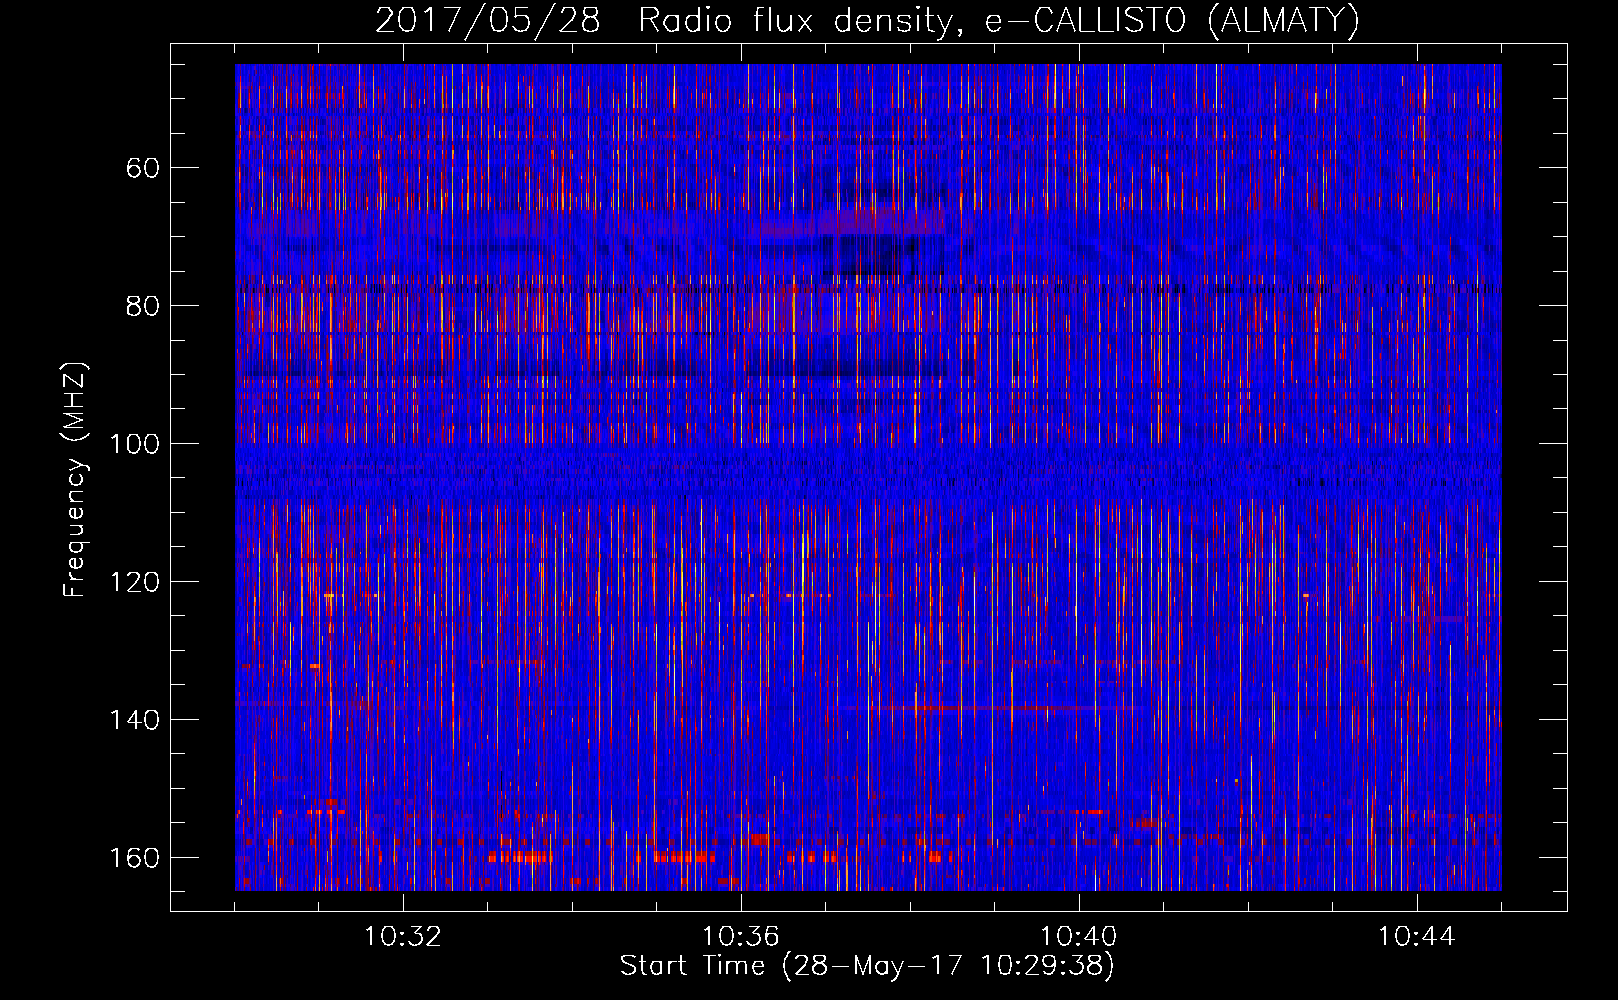Click the 120 frequency tick label
Image resolution: width=1618 pixels, height=1000 pixels.
coord(134,582)
